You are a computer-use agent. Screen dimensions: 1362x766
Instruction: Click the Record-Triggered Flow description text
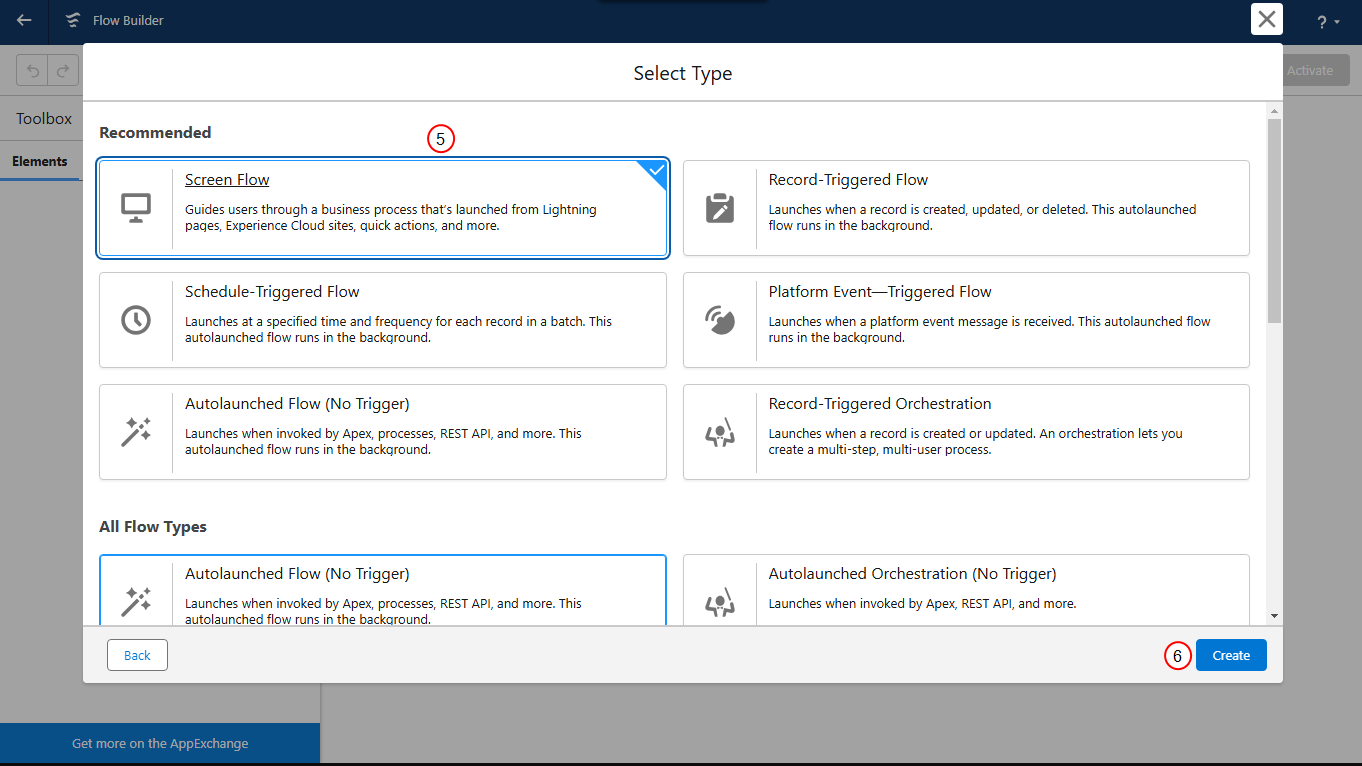(x=982, y=218)
